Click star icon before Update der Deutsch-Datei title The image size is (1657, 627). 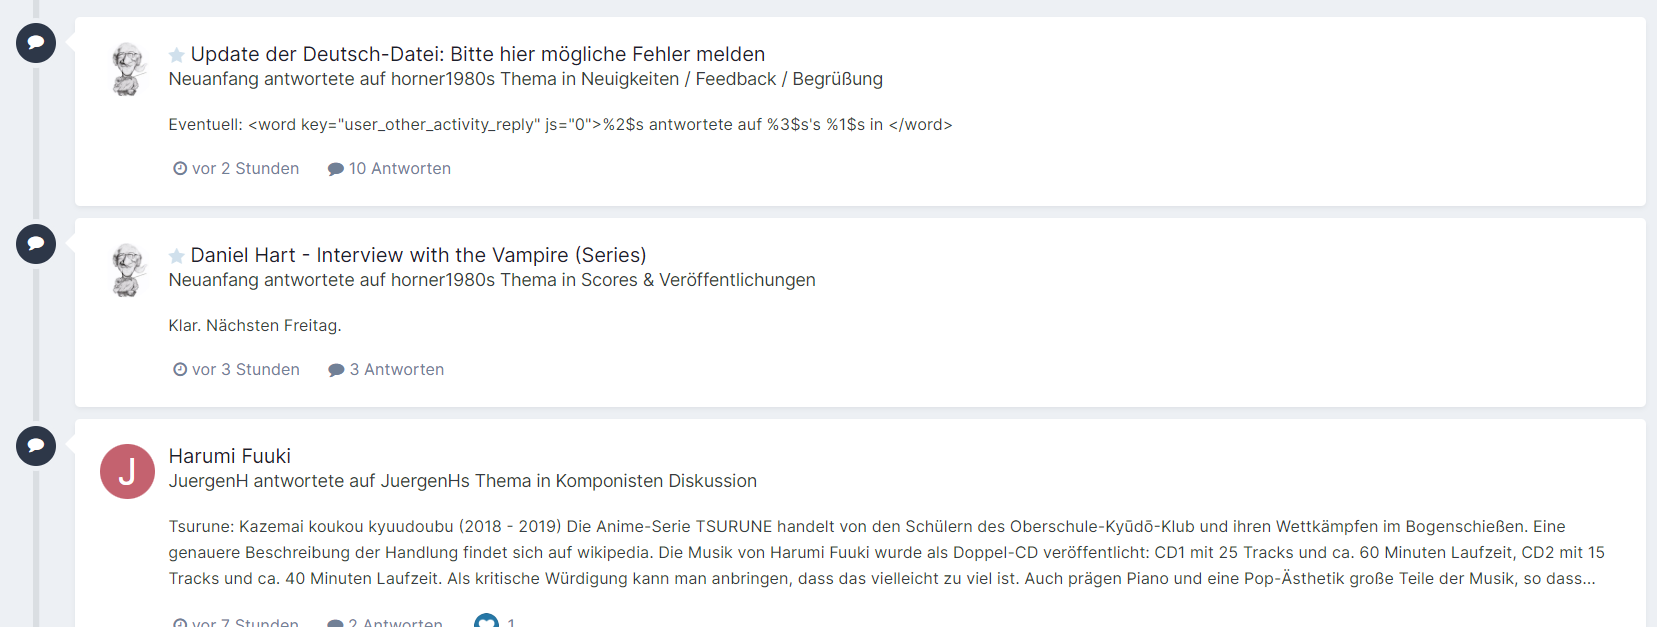177,55
